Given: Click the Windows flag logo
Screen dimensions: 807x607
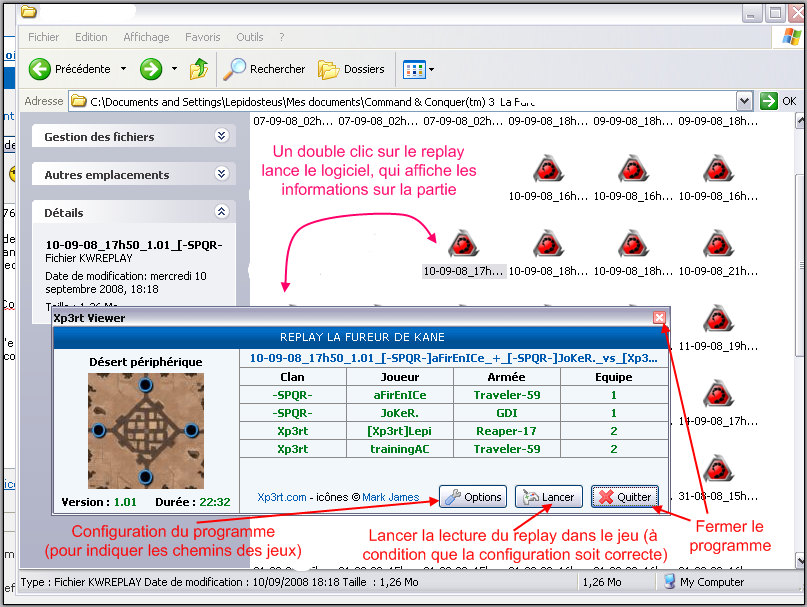Looking at the screenshot, I should (x=791, y=37).
